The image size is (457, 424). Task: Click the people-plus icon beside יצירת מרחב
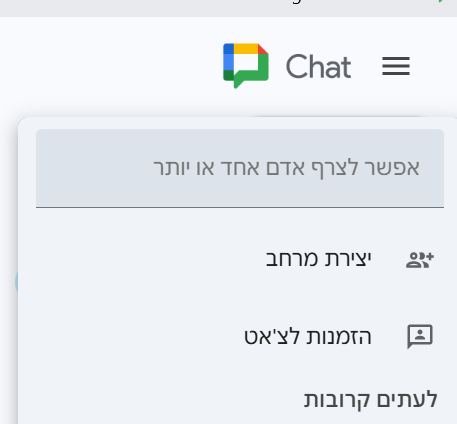[x=420, y=260]
